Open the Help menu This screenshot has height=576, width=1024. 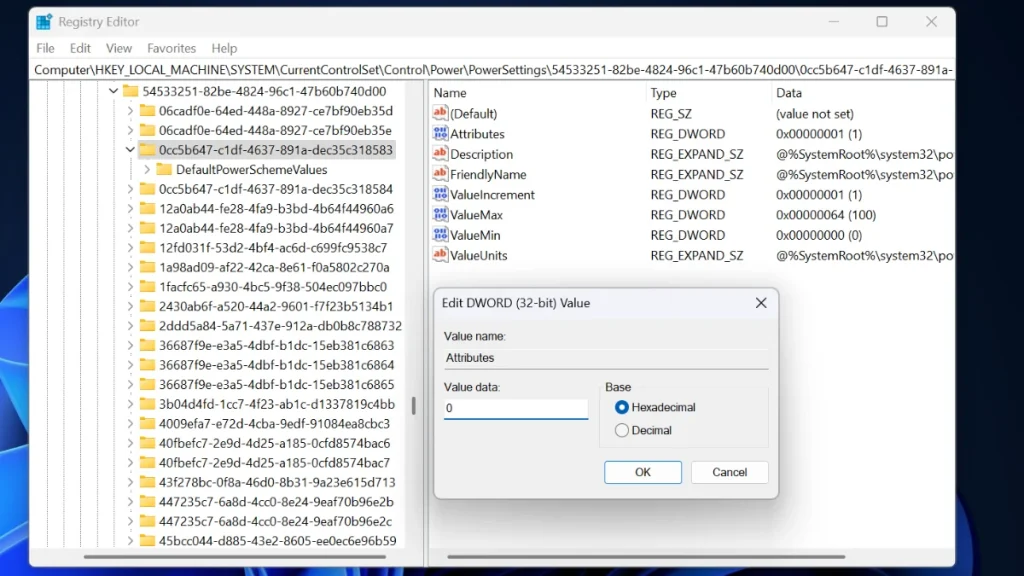tap(224, 48)
